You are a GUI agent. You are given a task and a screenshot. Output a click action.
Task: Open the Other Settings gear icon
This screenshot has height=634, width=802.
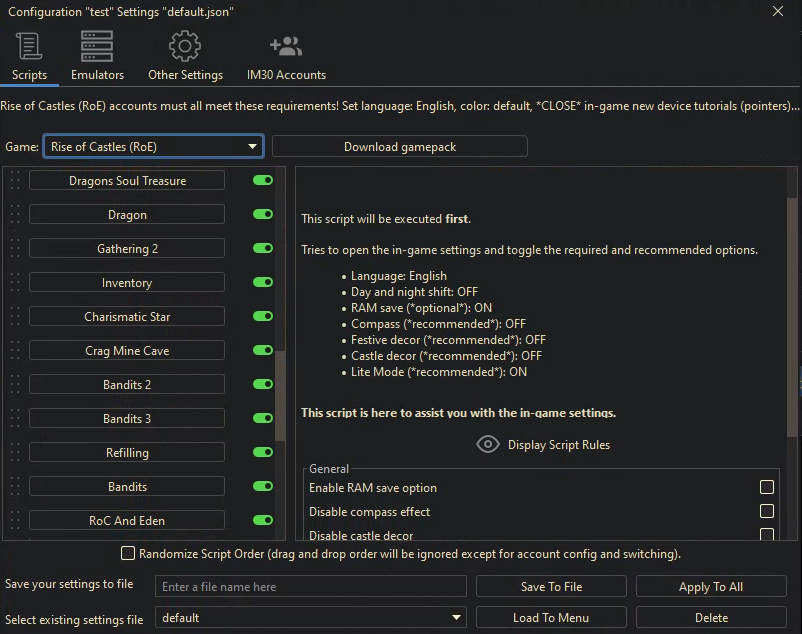tap(185, 46)
